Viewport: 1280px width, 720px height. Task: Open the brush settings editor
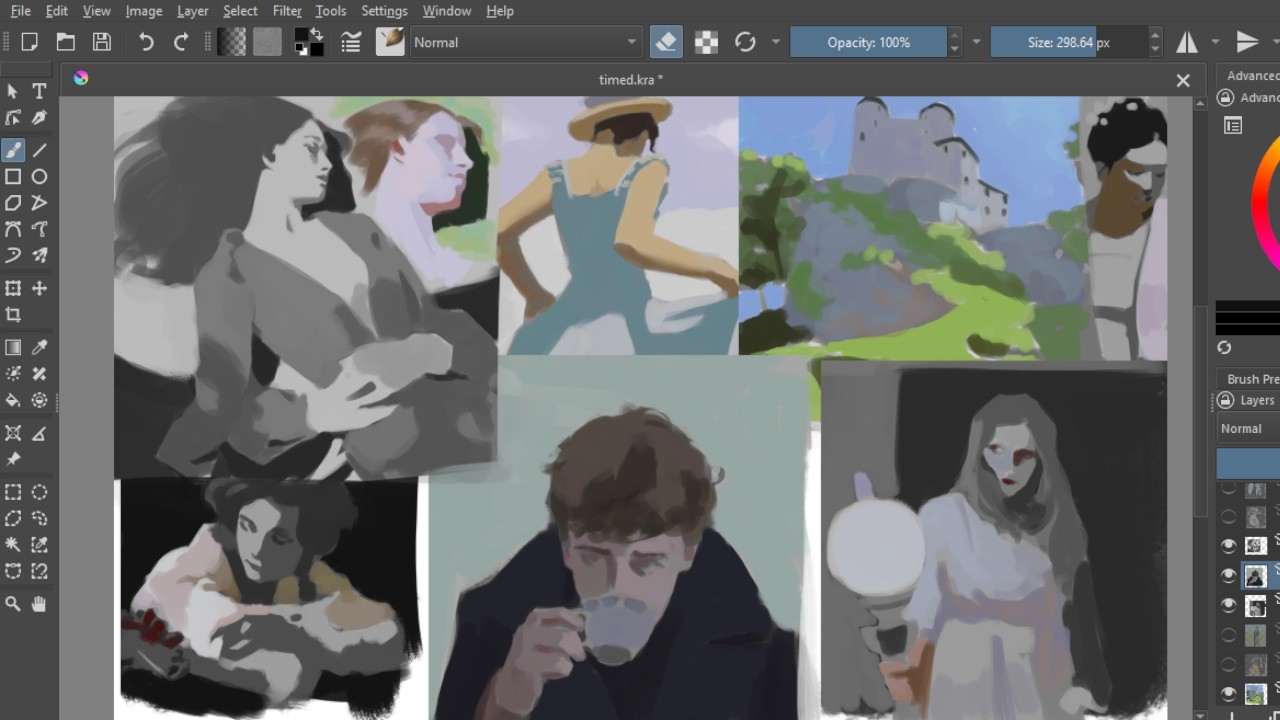[x=351, y=42]
